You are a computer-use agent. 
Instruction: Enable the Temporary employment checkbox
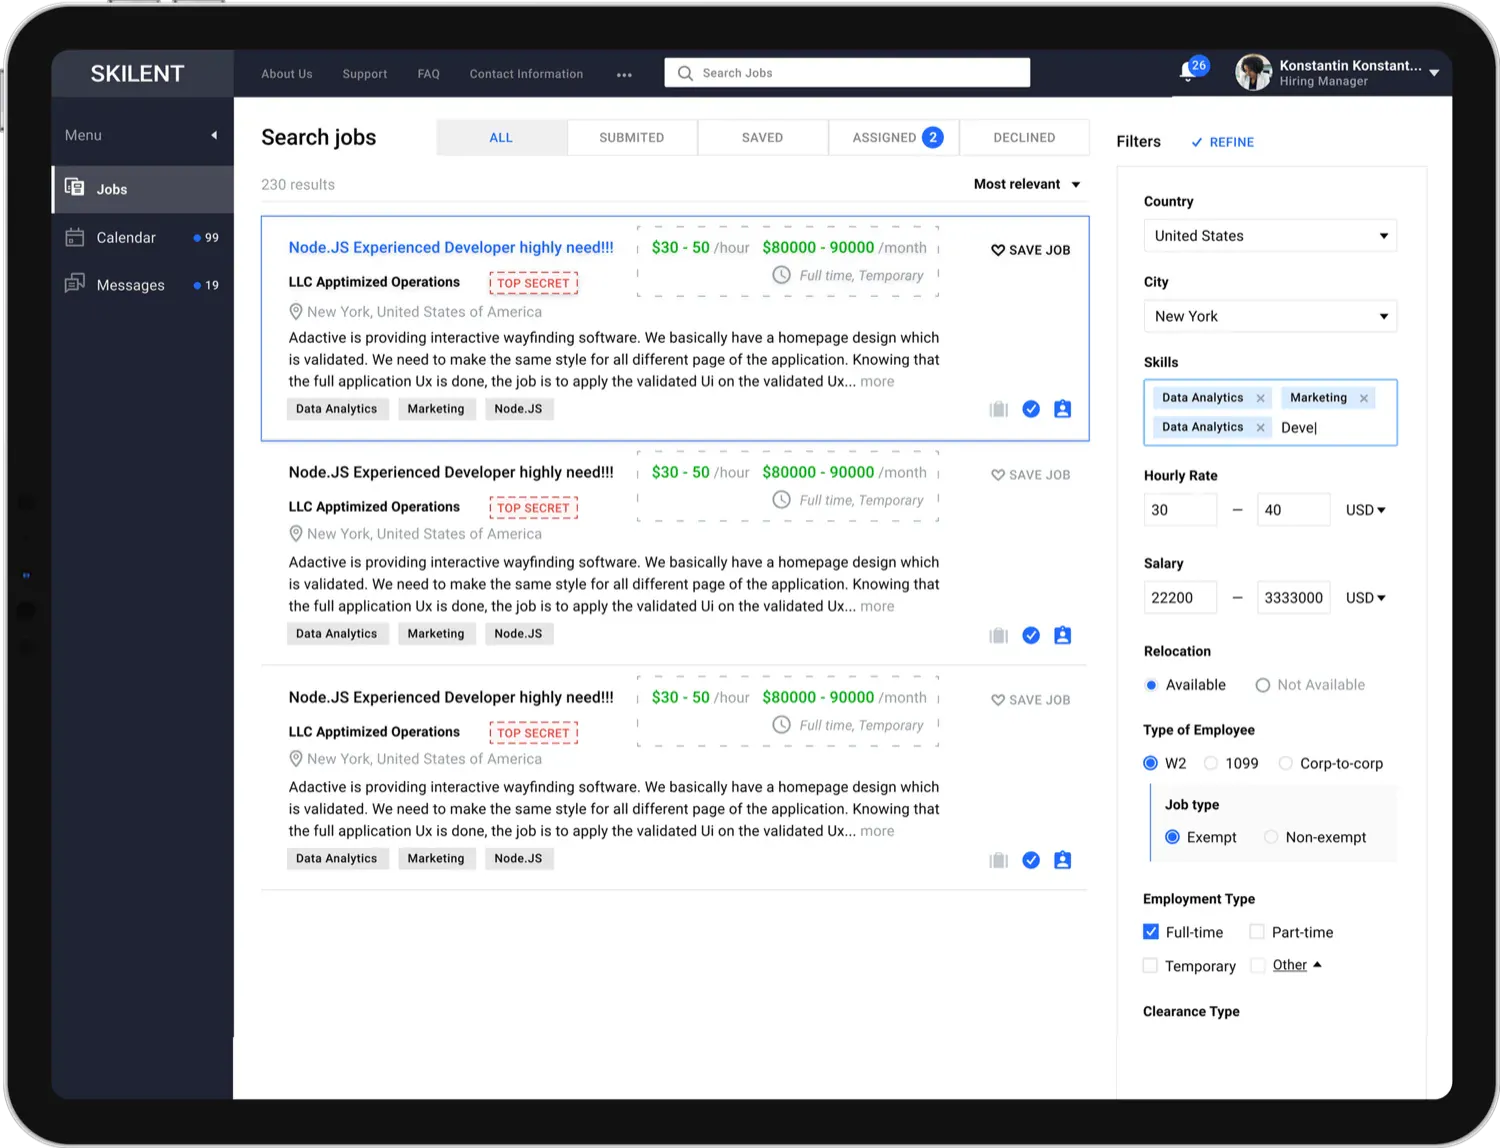point(1150,965)
